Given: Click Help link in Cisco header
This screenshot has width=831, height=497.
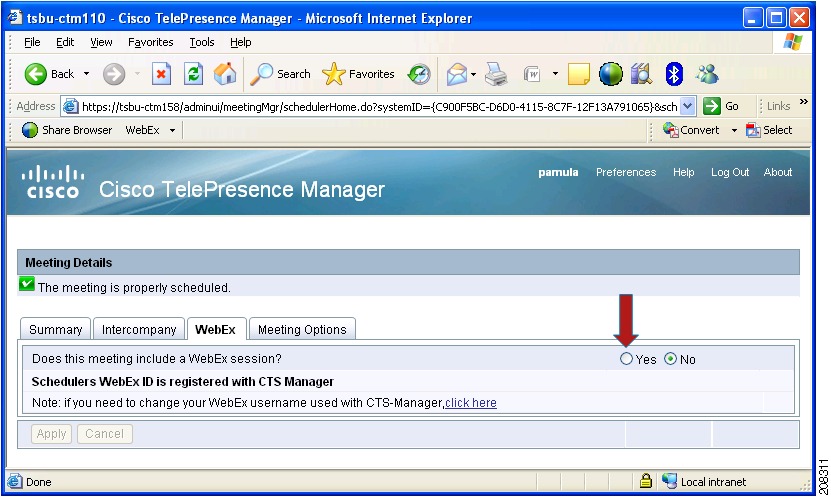Looking at the screenshot, I should point(684,172).
